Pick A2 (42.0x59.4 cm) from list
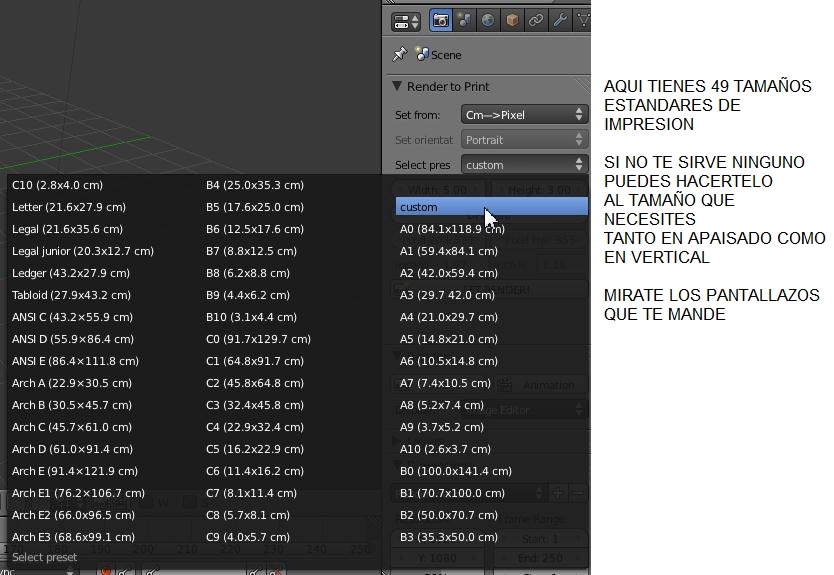Viewport: 834px width, 575px height. coord(449,273)
